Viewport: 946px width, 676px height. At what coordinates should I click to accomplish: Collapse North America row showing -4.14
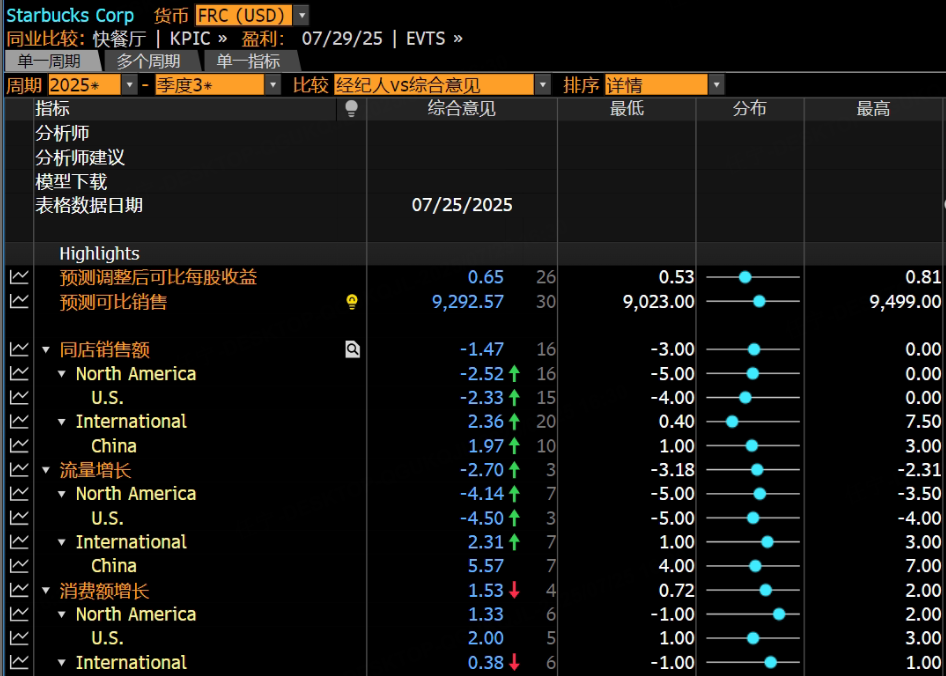point(62,494)
